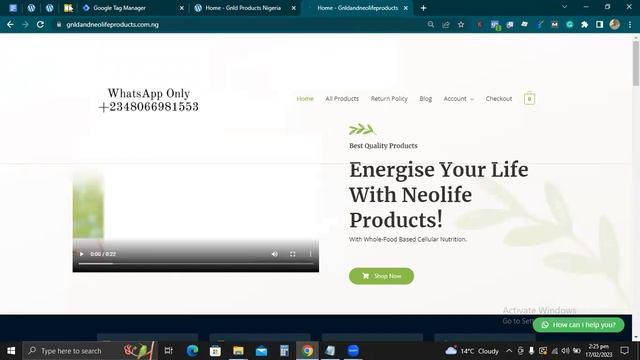Open the Calculator from taskbar
Image resolution: width=640 pixels, height=360 pixels.
(284, 351)
